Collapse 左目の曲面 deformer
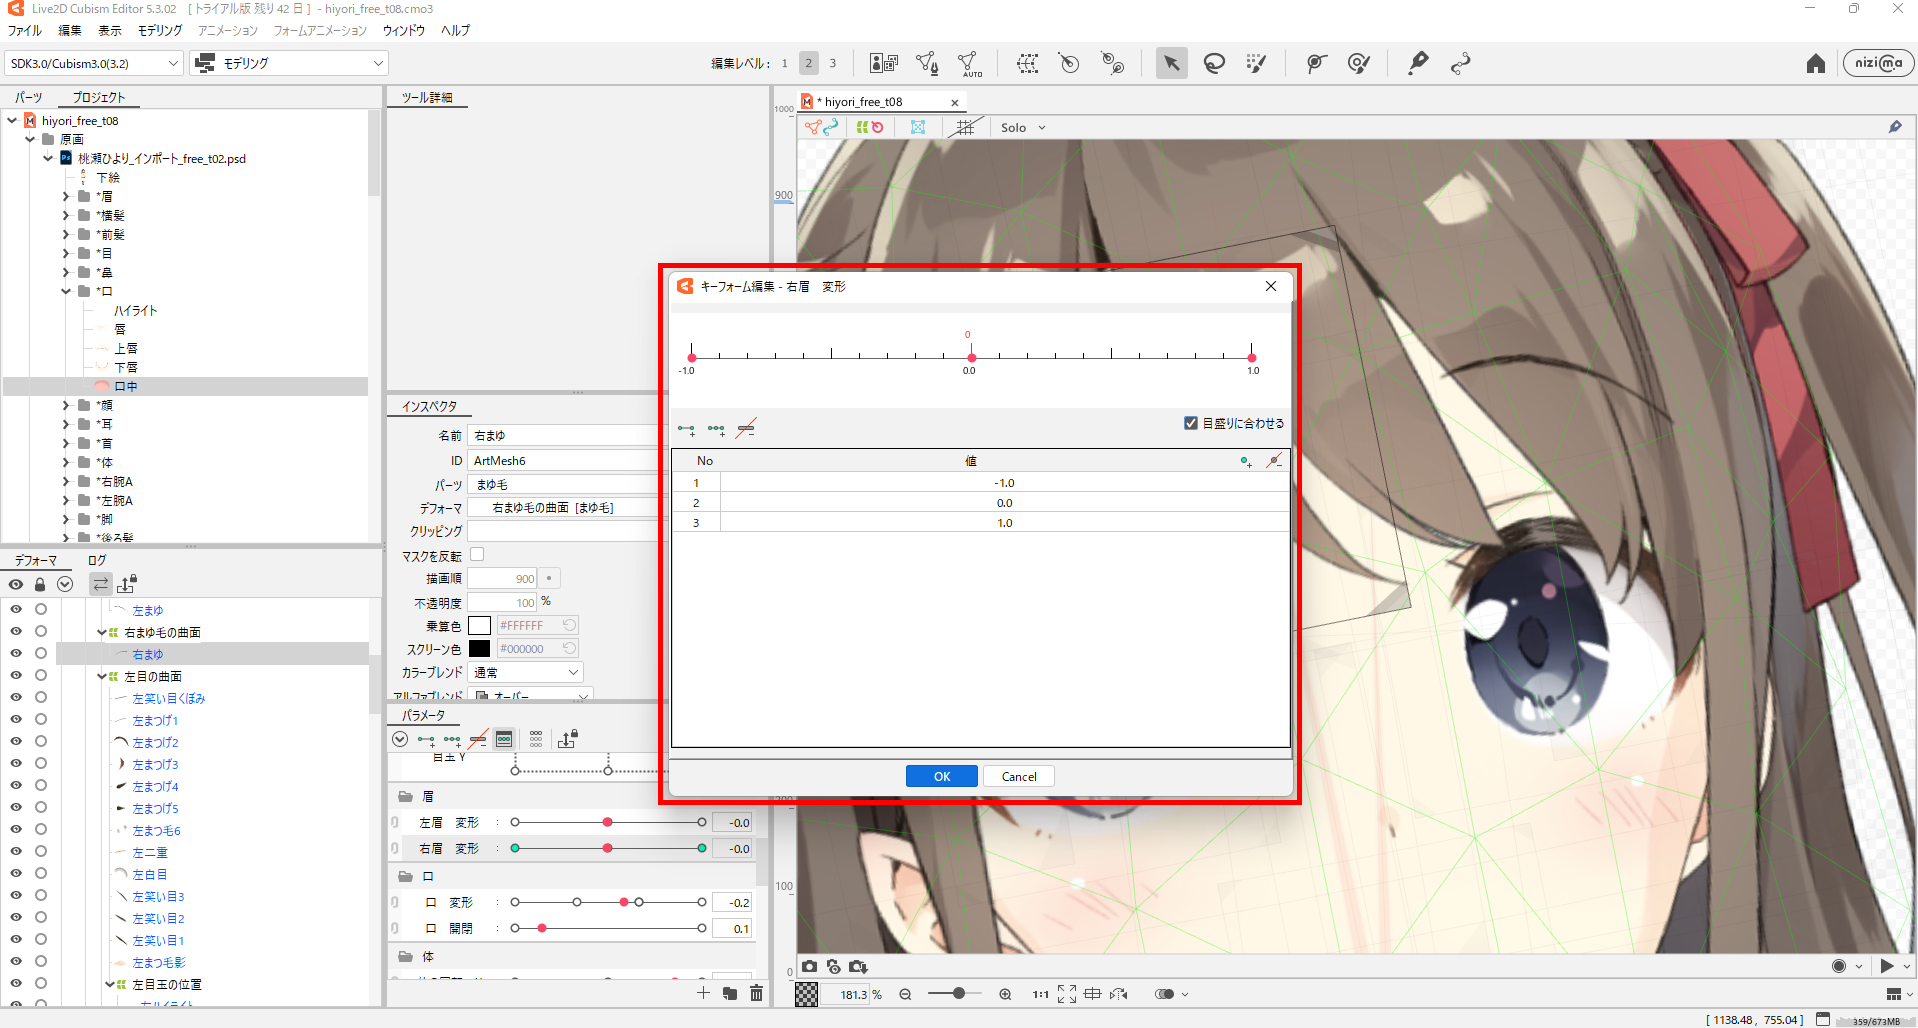The image size is (1918, 1028). tap(102, 676)
